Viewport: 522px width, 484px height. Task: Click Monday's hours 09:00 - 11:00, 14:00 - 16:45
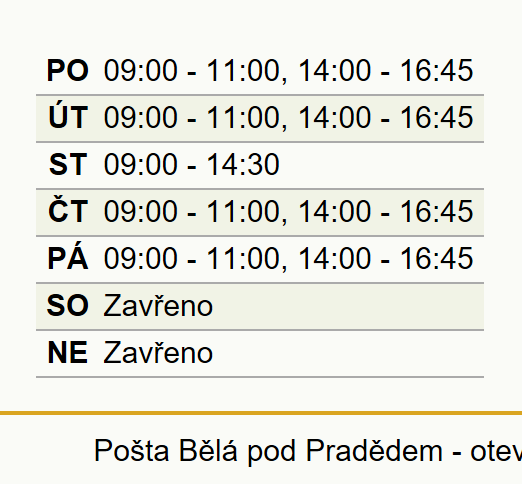point(288,71)
